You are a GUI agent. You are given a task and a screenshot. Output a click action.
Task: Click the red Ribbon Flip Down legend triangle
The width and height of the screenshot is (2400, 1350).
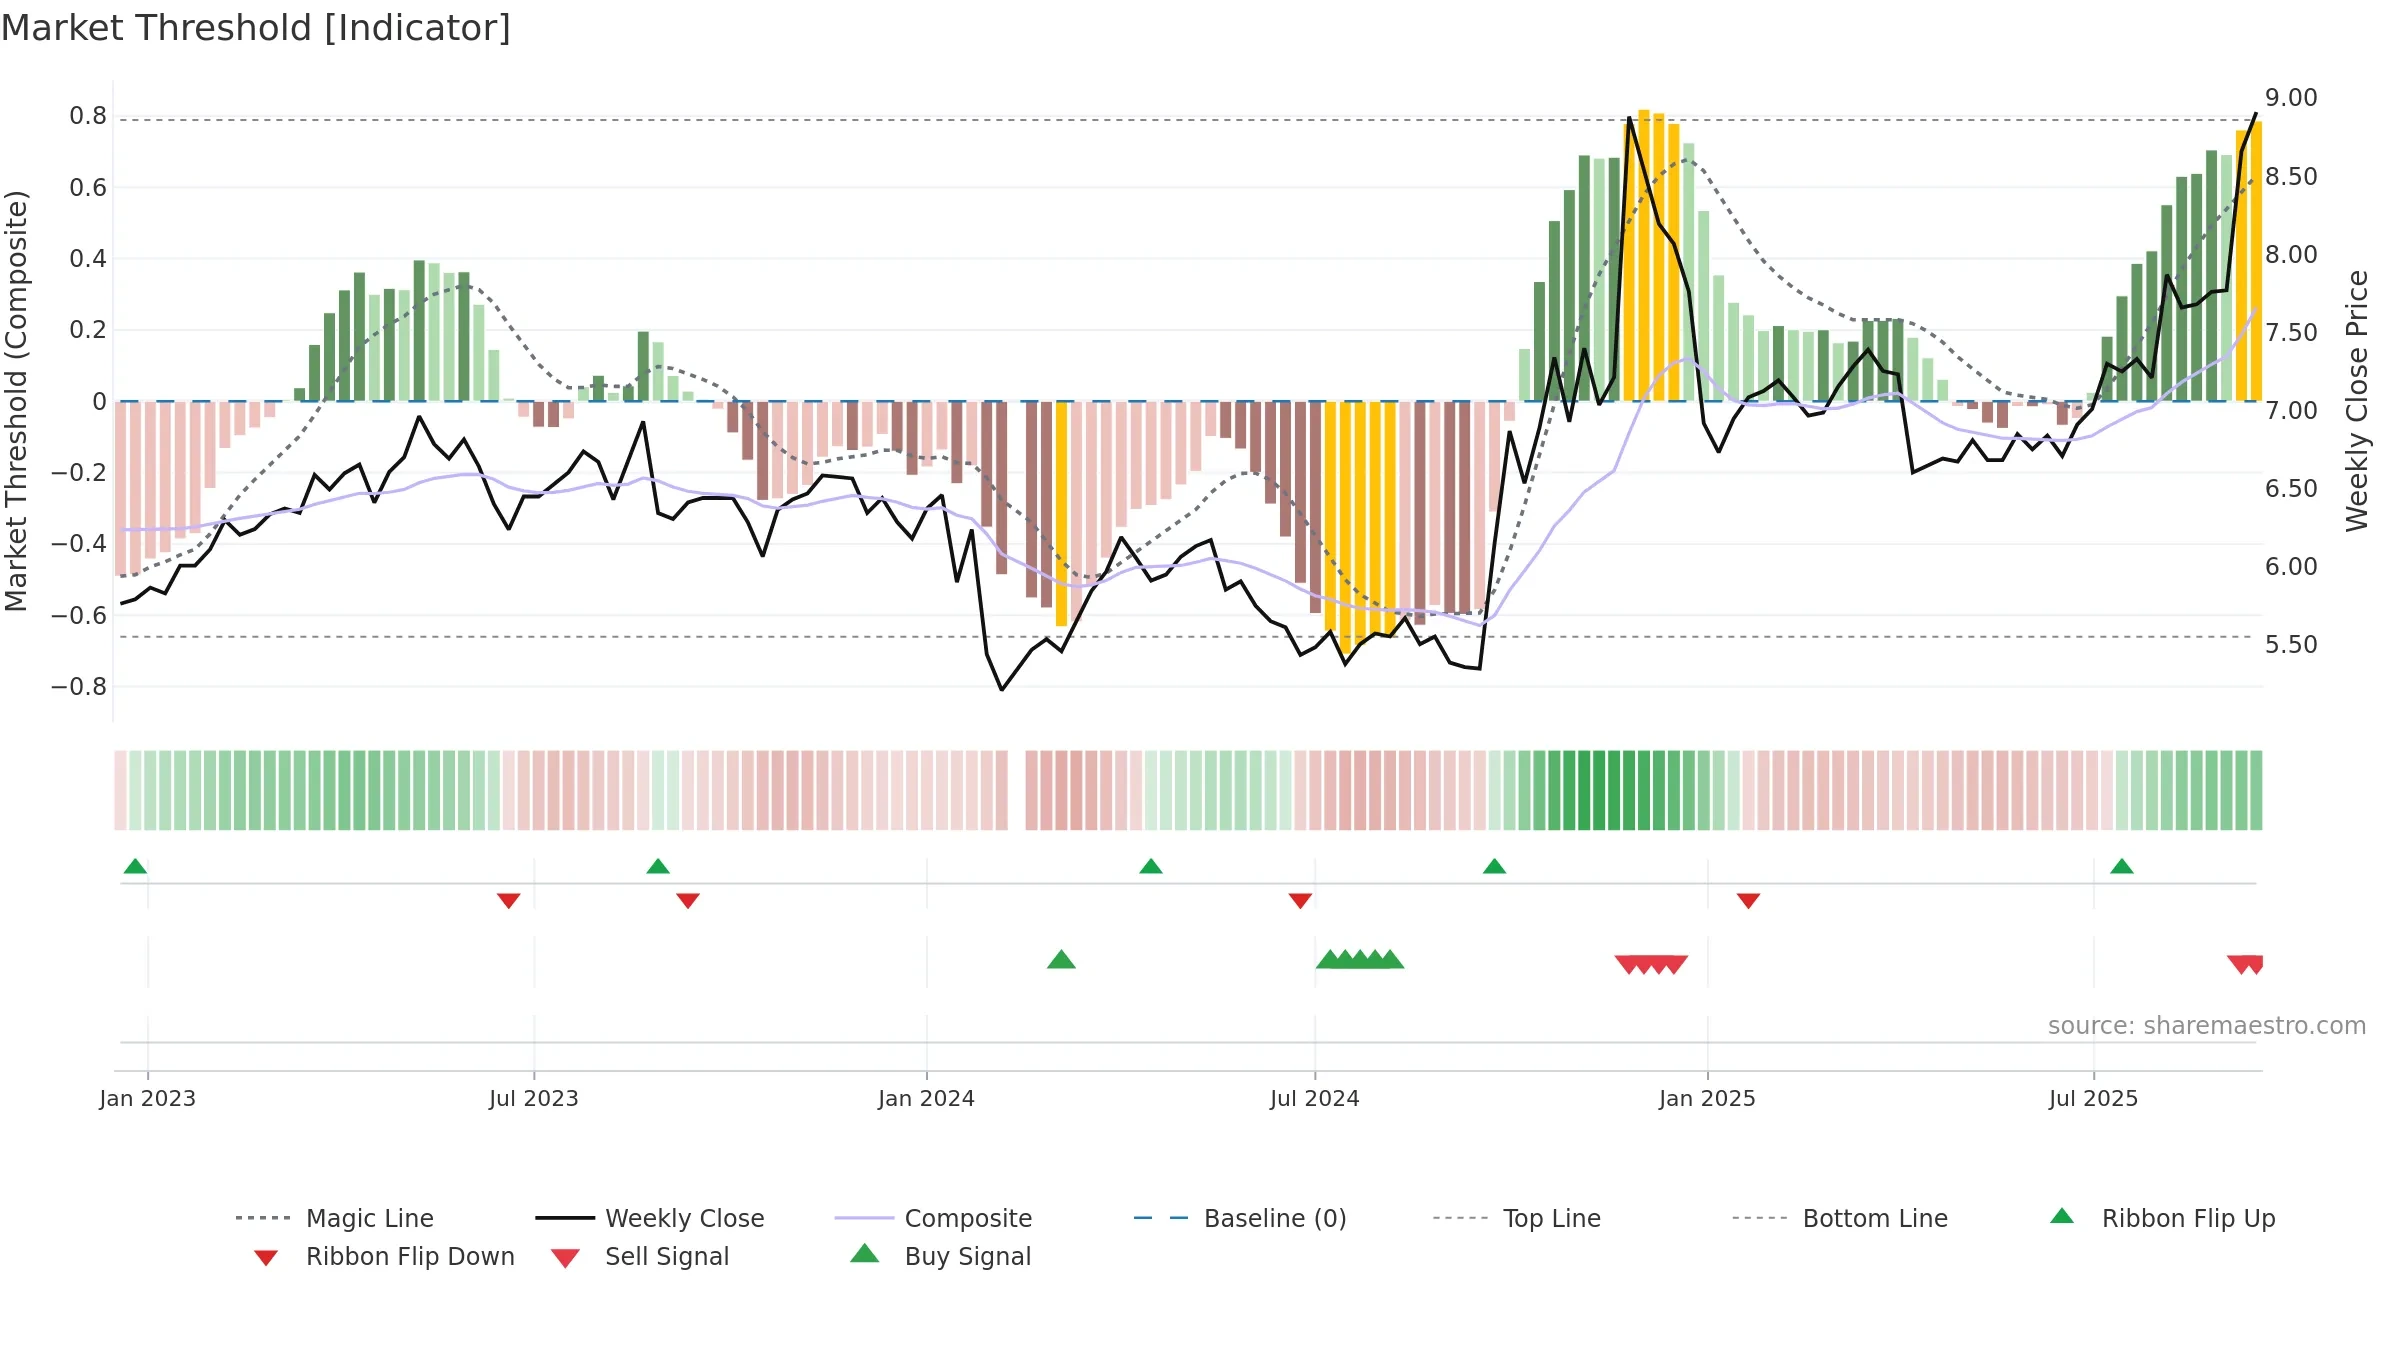(266, 1257)
